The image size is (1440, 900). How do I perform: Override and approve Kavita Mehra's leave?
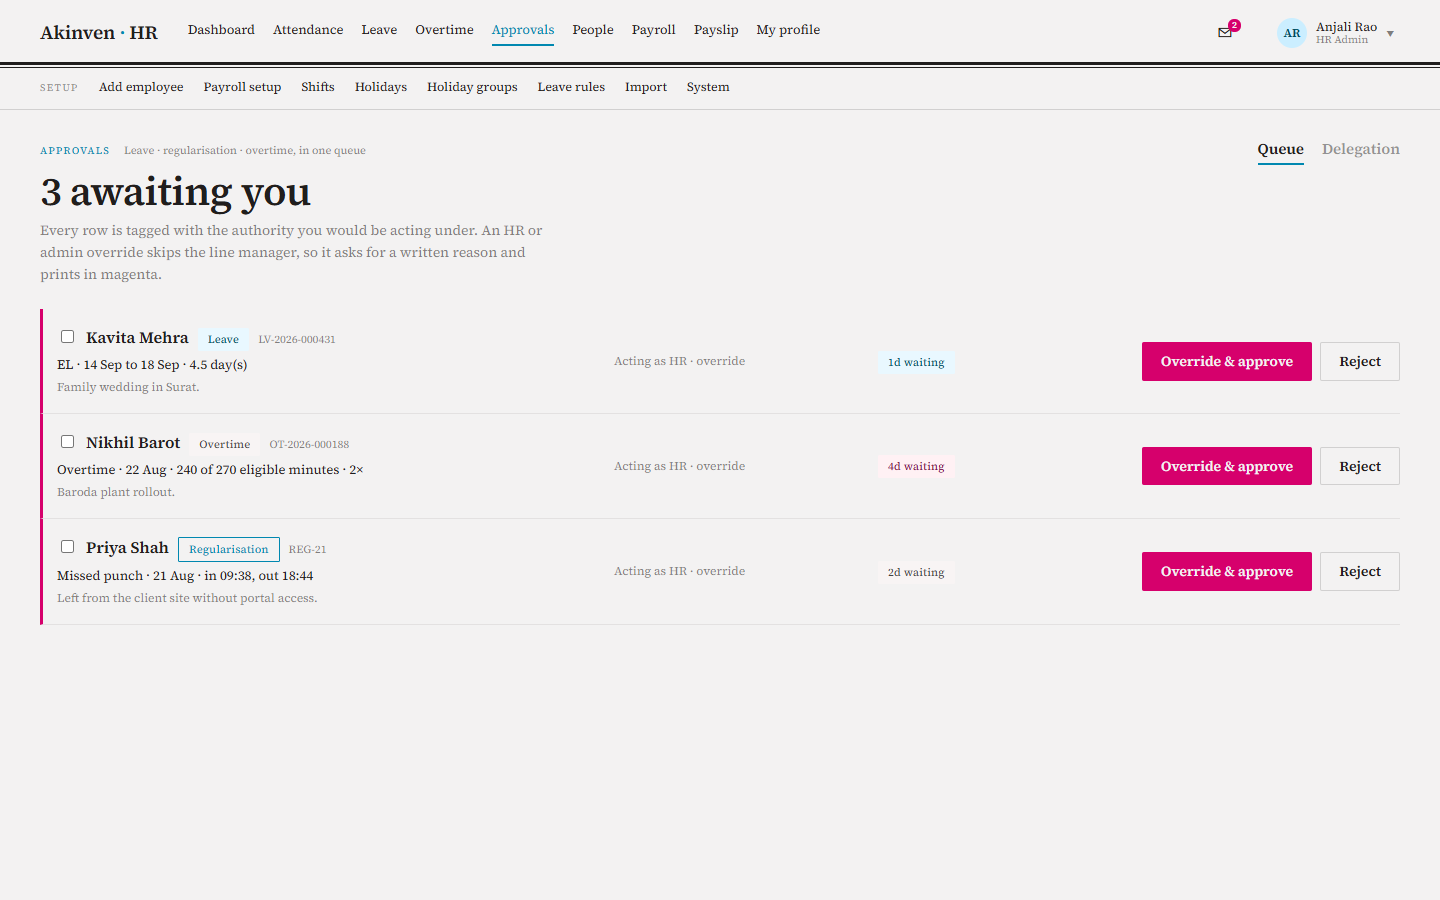click(1227, 362)
